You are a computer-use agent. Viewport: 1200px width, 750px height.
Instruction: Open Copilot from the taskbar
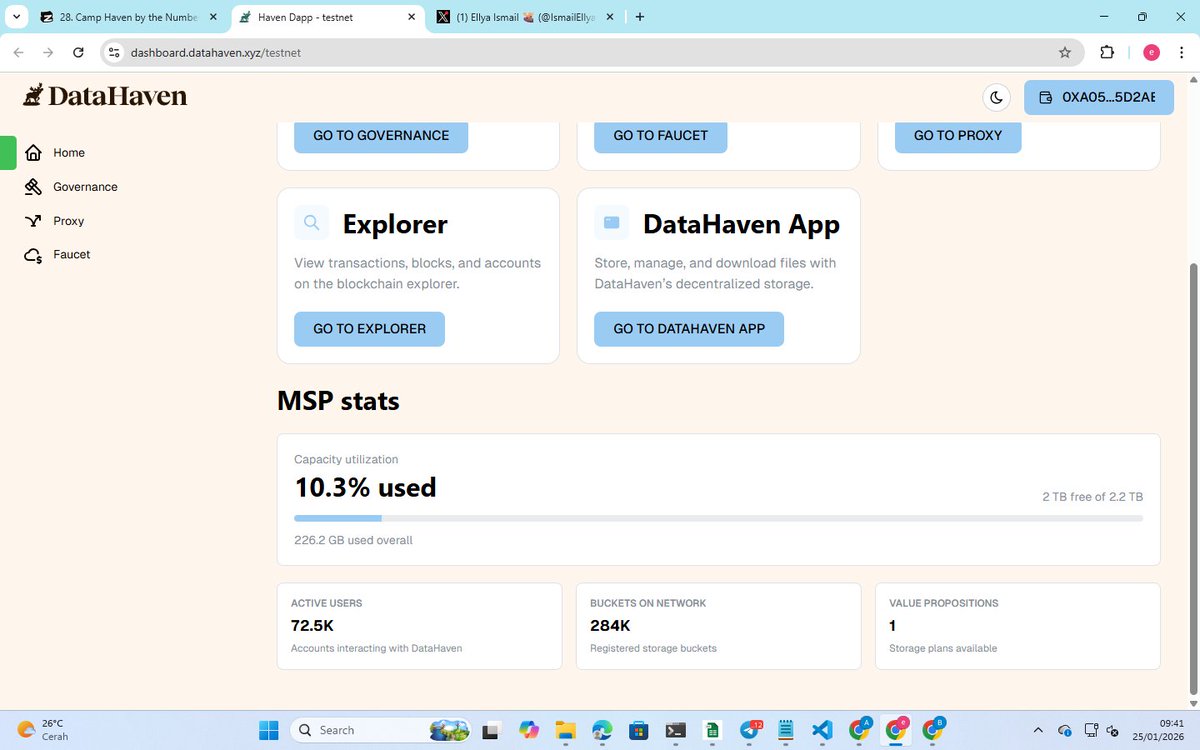pos(530,730)
